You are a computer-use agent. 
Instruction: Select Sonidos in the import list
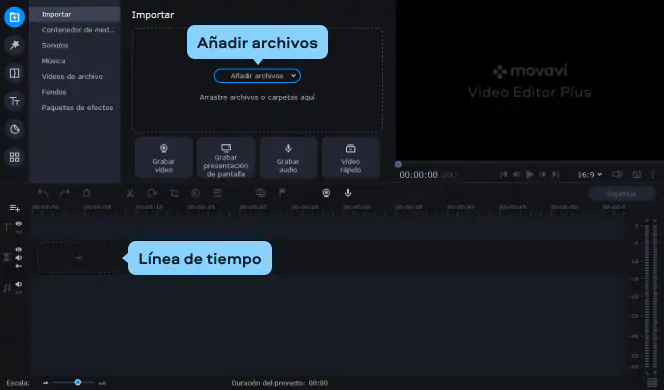[55, 45]
